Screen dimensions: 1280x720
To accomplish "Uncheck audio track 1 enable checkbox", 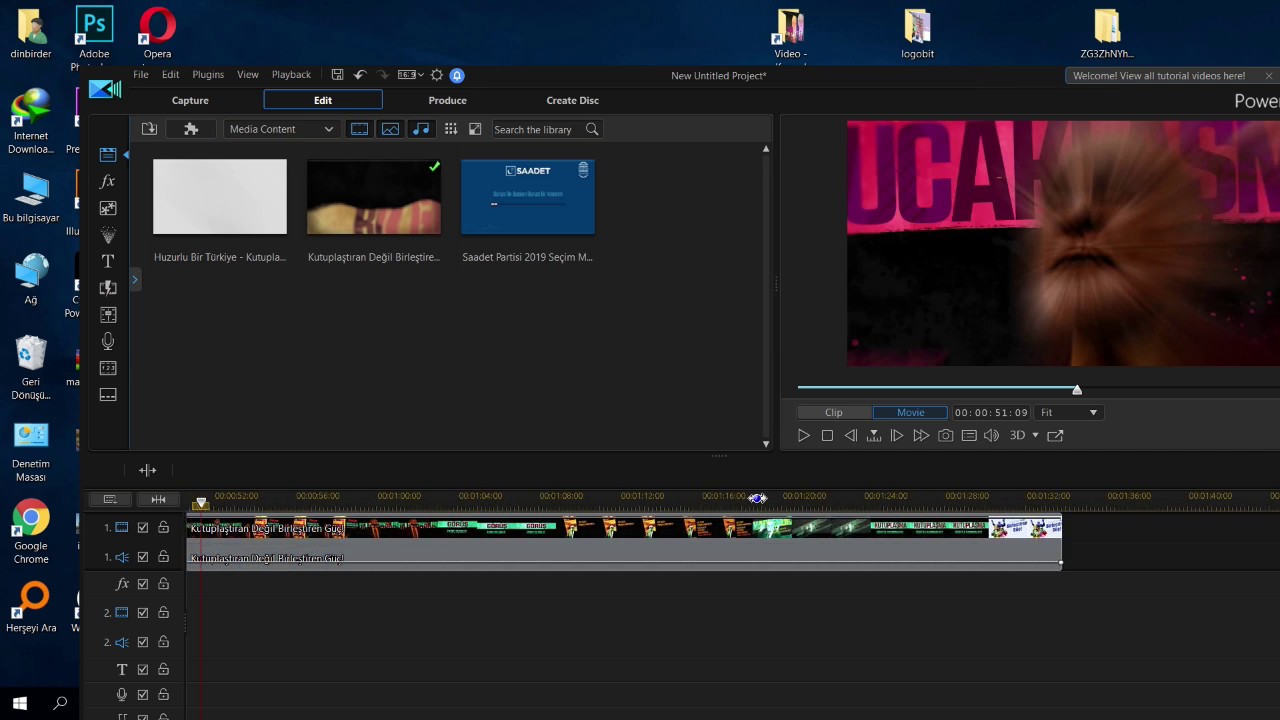I will 143,557.
